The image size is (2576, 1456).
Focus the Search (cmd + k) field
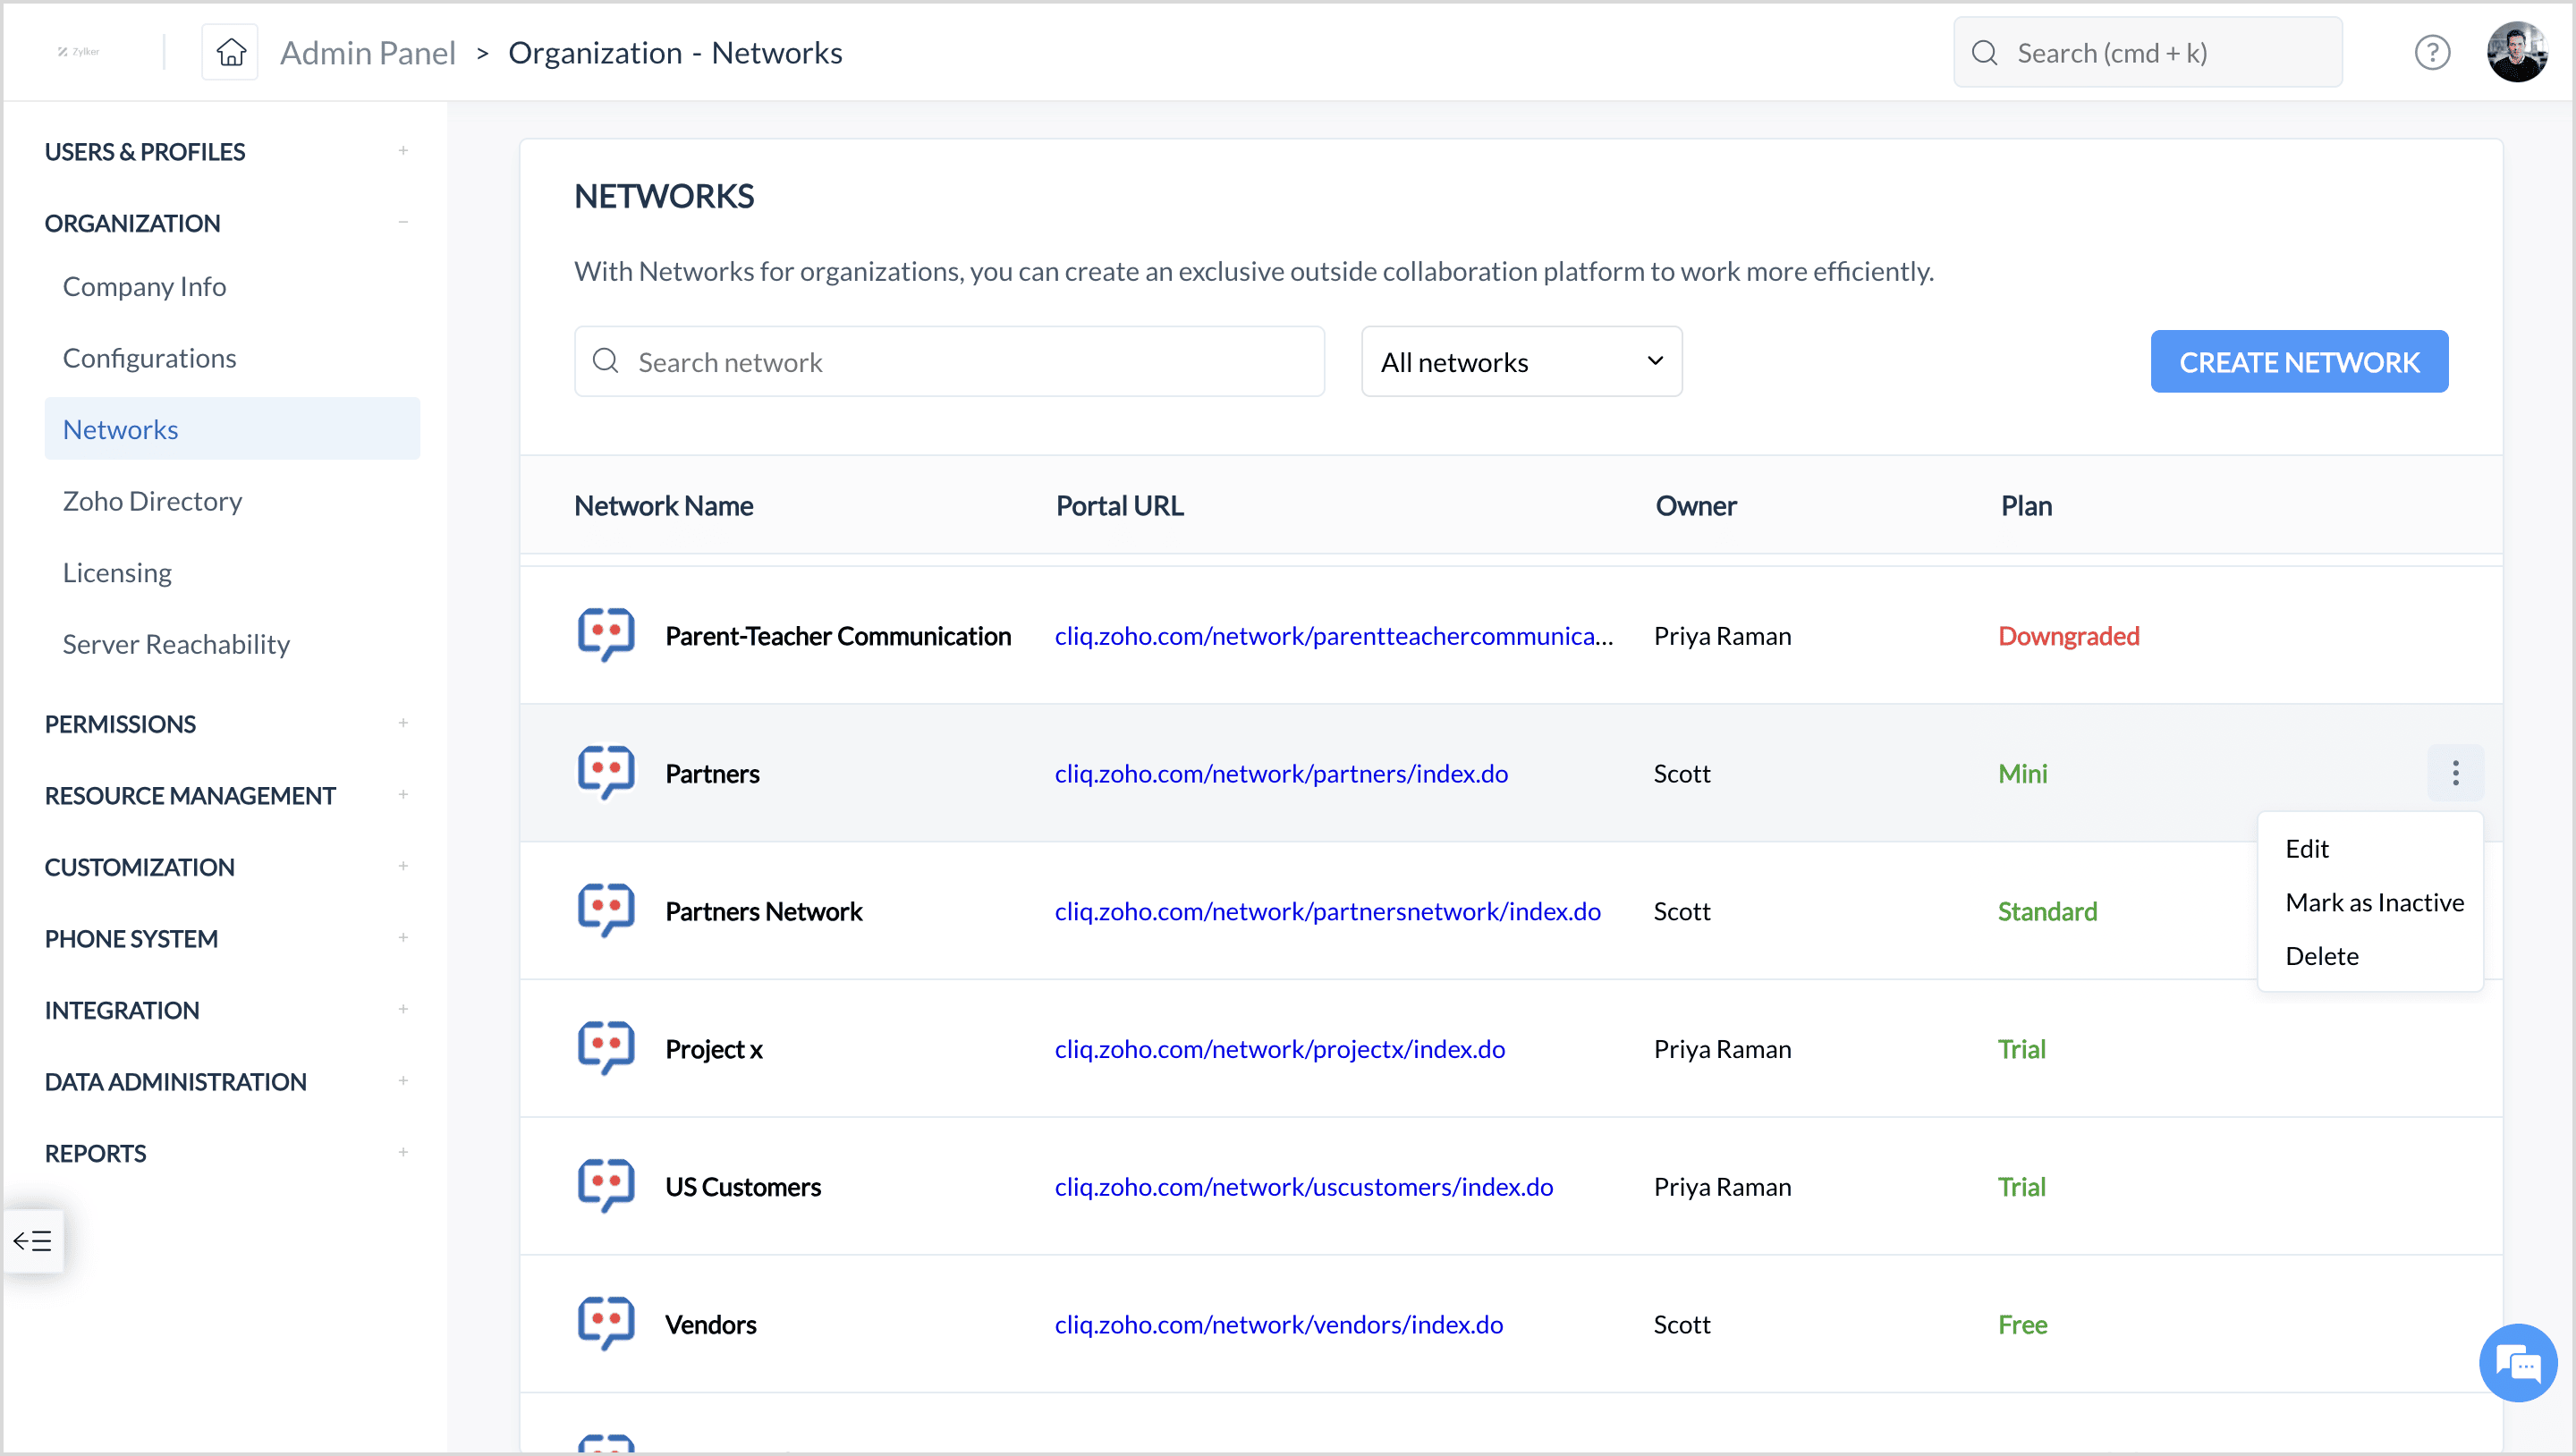coord(2148,53)
